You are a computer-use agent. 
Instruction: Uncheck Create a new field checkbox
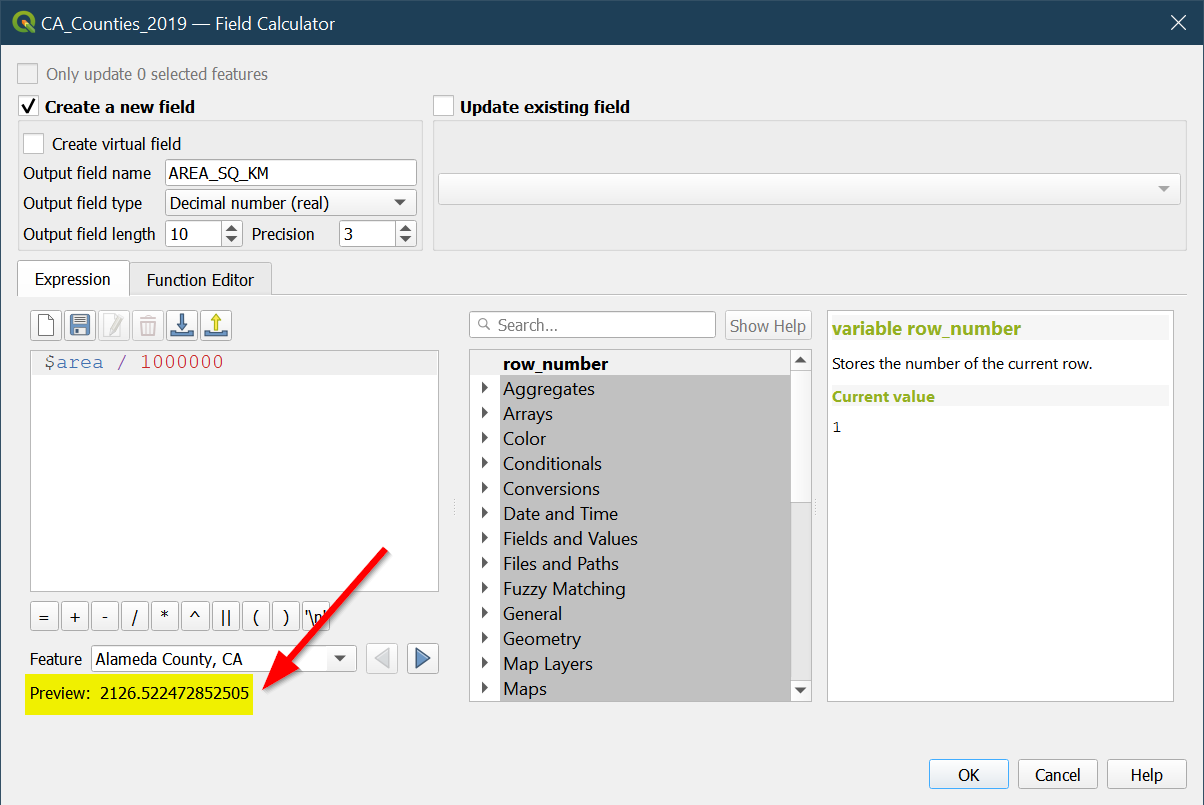pyautogui.click(x=29, y=107)
